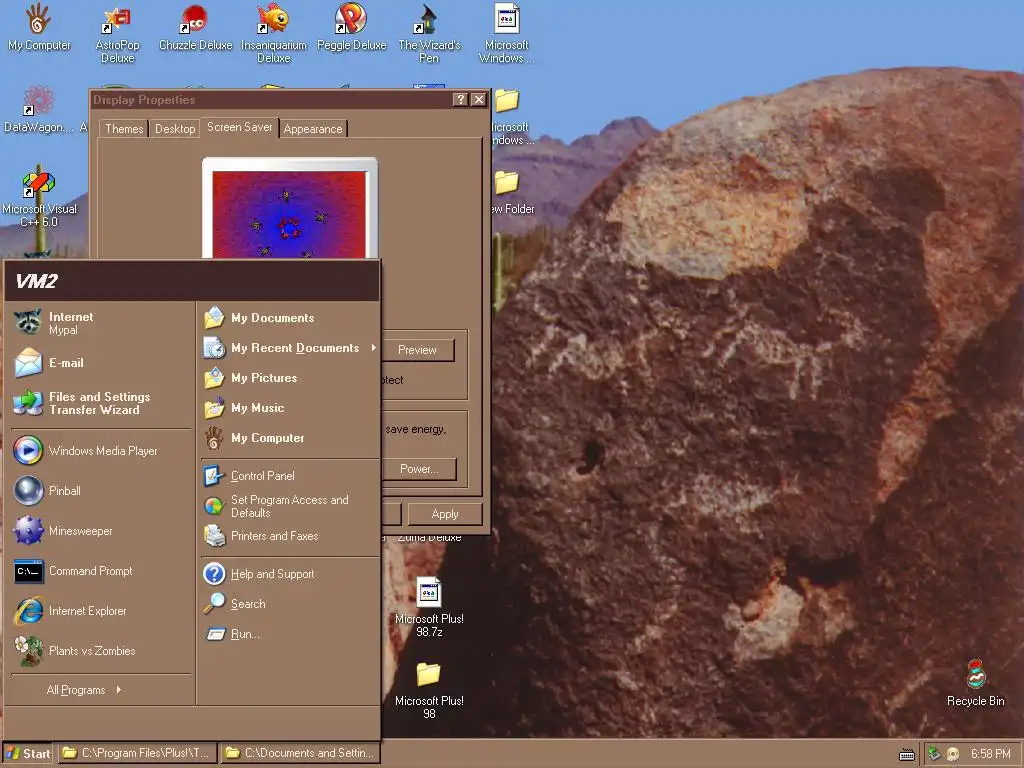Viewport: 1024px width, 768px height.
Task: Open monitor Power... settings
Action: [419, 469]
